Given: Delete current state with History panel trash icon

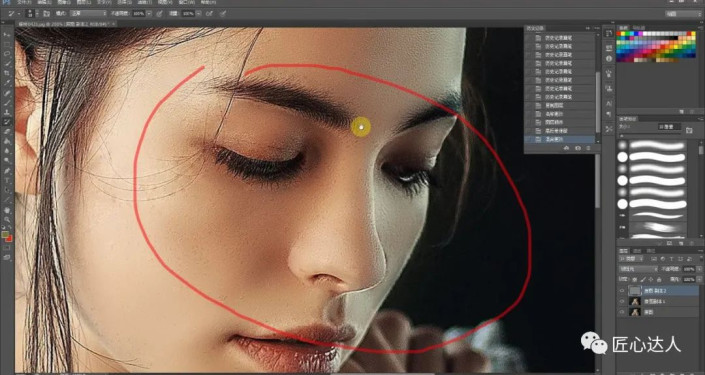Looking at the screenshot, I should (x=589, y=148).
